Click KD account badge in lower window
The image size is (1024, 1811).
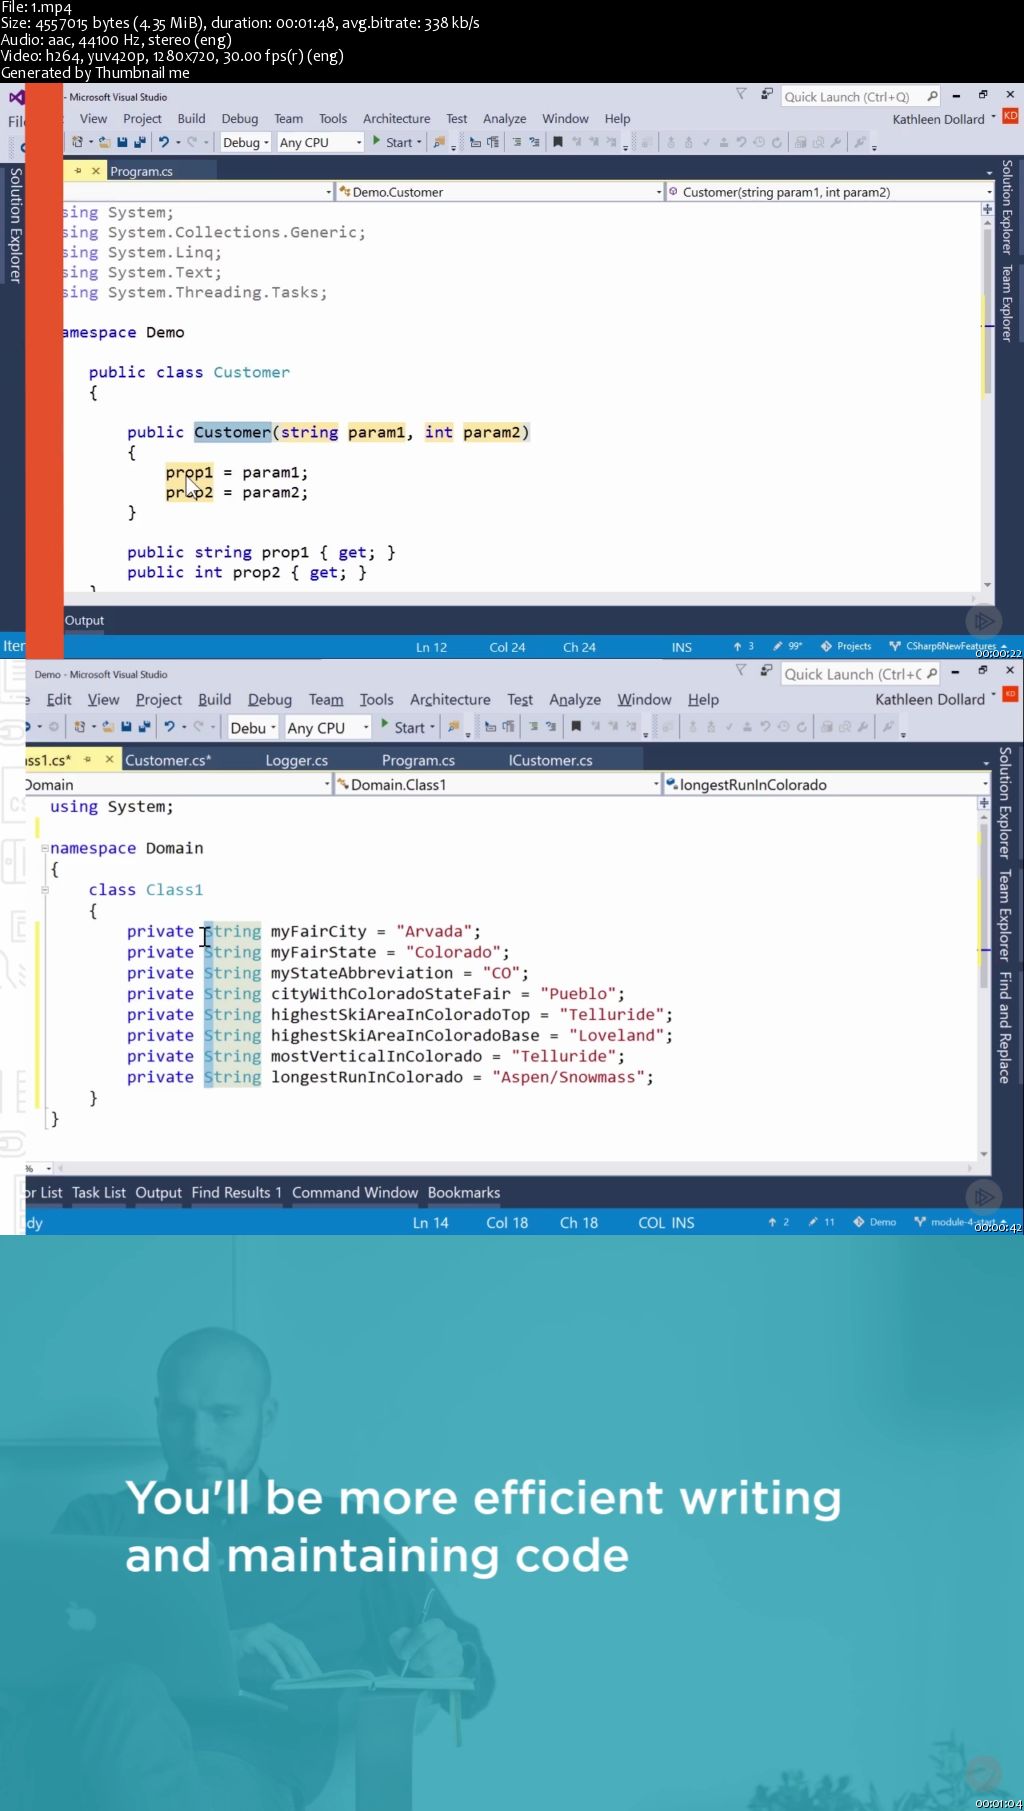pos(1010,694)
